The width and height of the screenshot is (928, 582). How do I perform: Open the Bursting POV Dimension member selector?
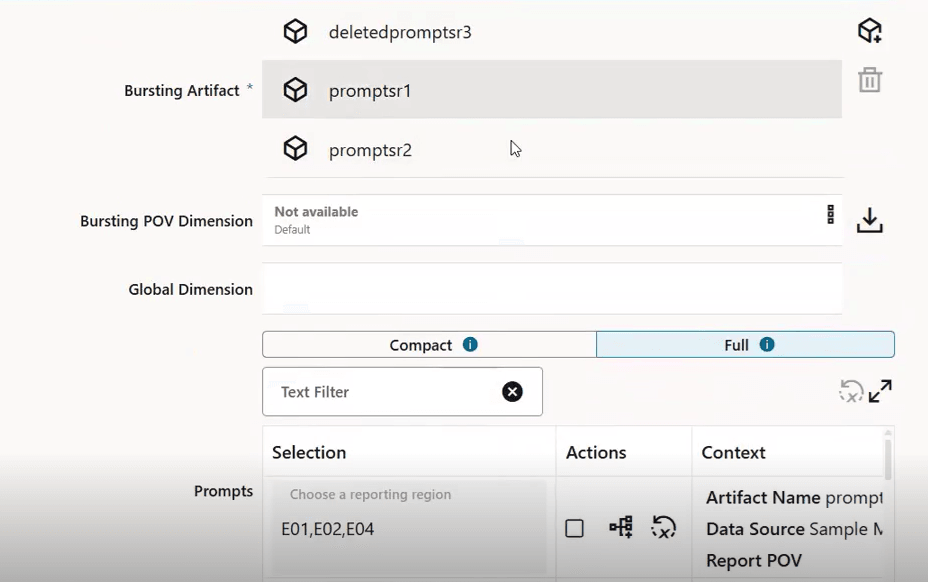click(830, 214)
